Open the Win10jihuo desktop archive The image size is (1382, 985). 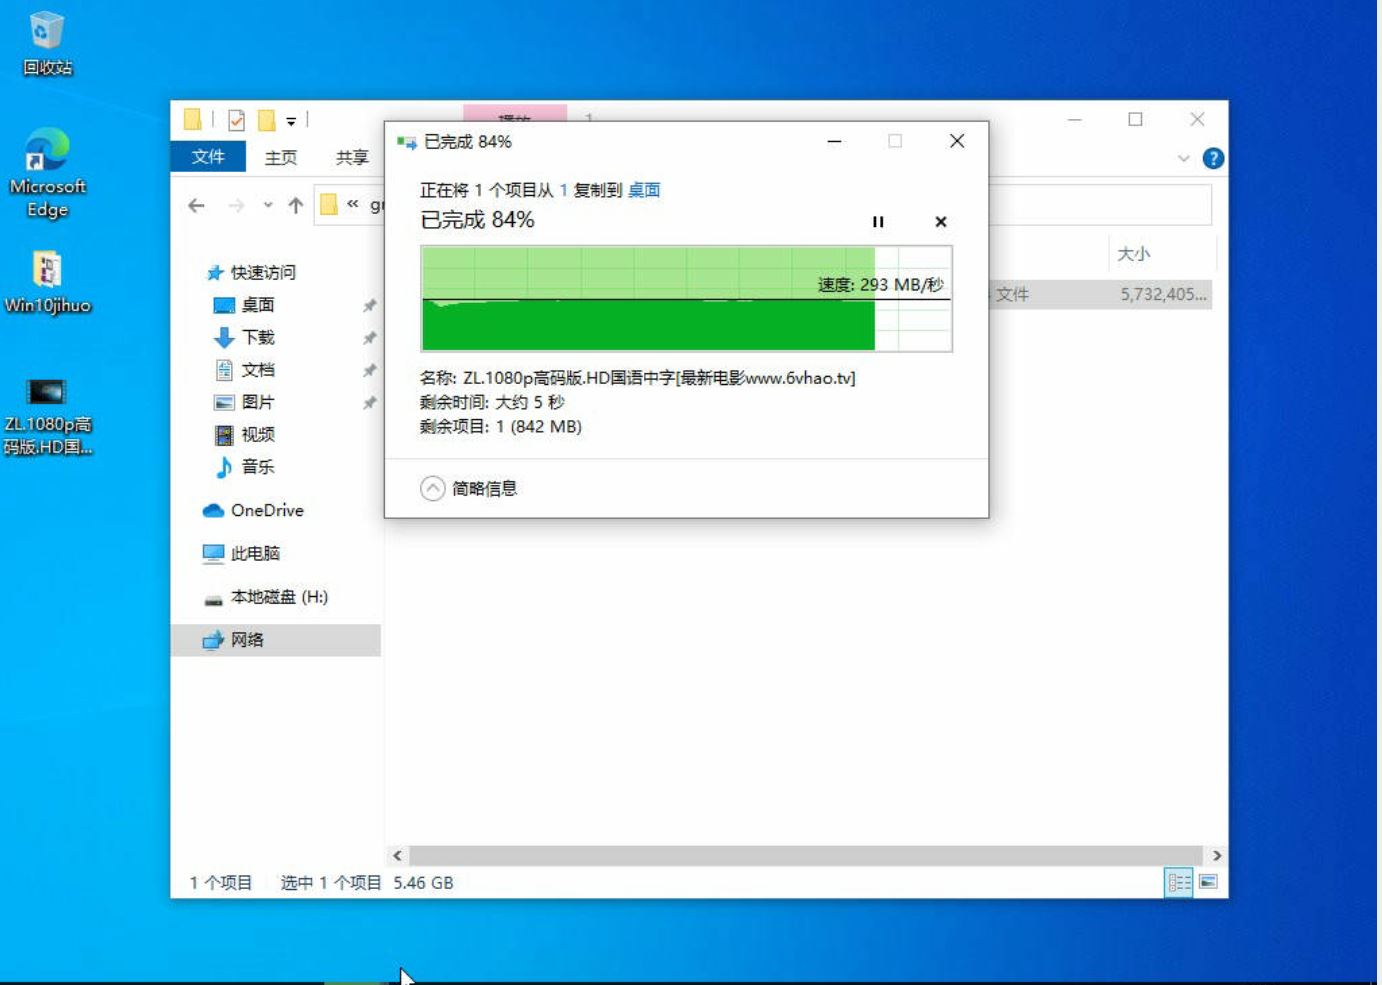tap(47, 282)
